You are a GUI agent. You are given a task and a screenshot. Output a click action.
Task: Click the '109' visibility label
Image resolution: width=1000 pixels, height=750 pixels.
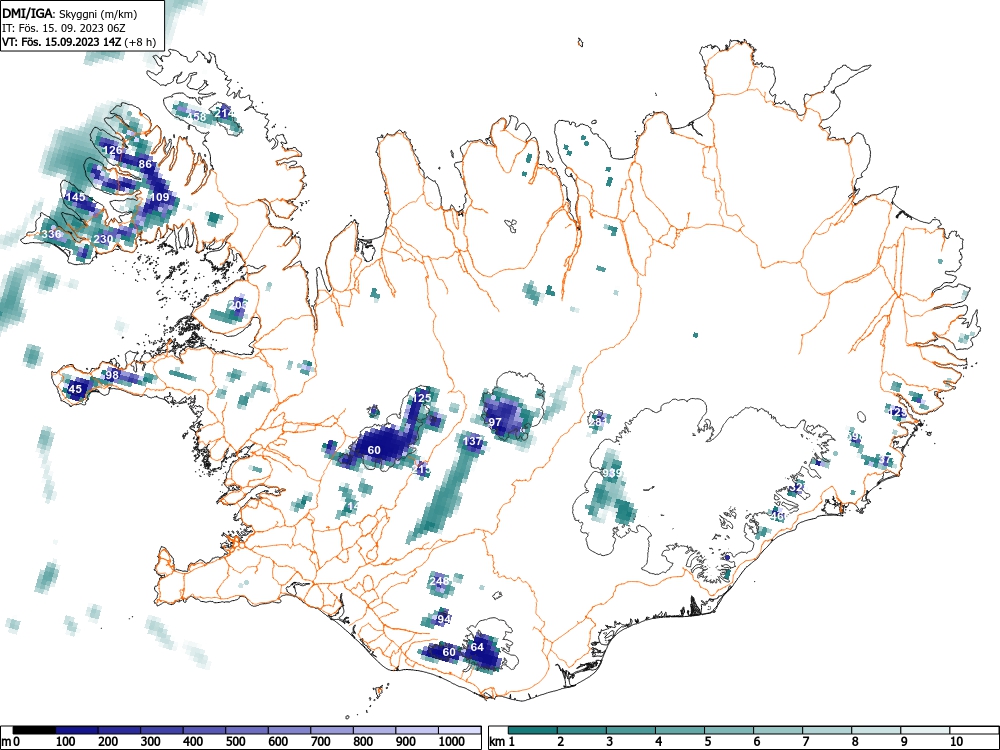point(159,197)
